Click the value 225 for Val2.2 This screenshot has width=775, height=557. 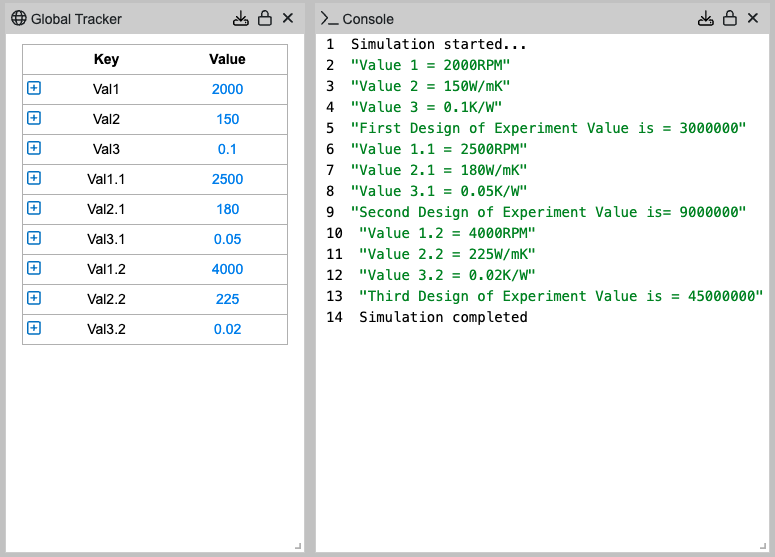pos(227,299)
